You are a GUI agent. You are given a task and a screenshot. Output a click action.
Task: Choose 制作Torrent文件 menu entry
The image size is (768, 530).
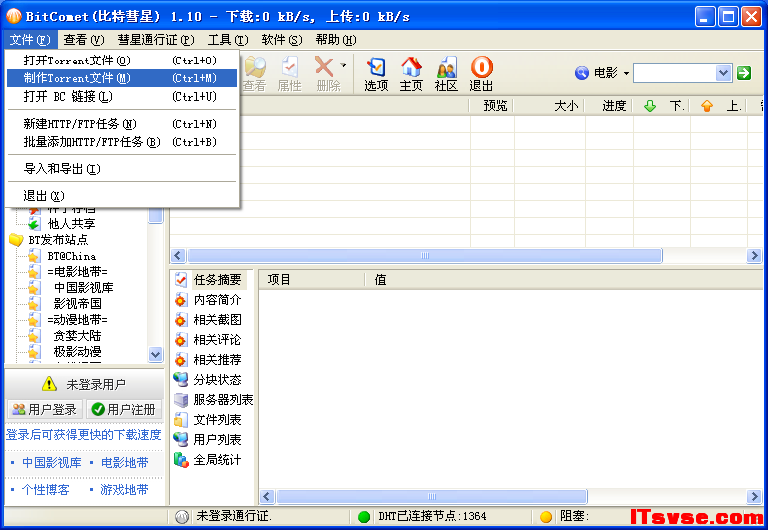click(122, 78)
